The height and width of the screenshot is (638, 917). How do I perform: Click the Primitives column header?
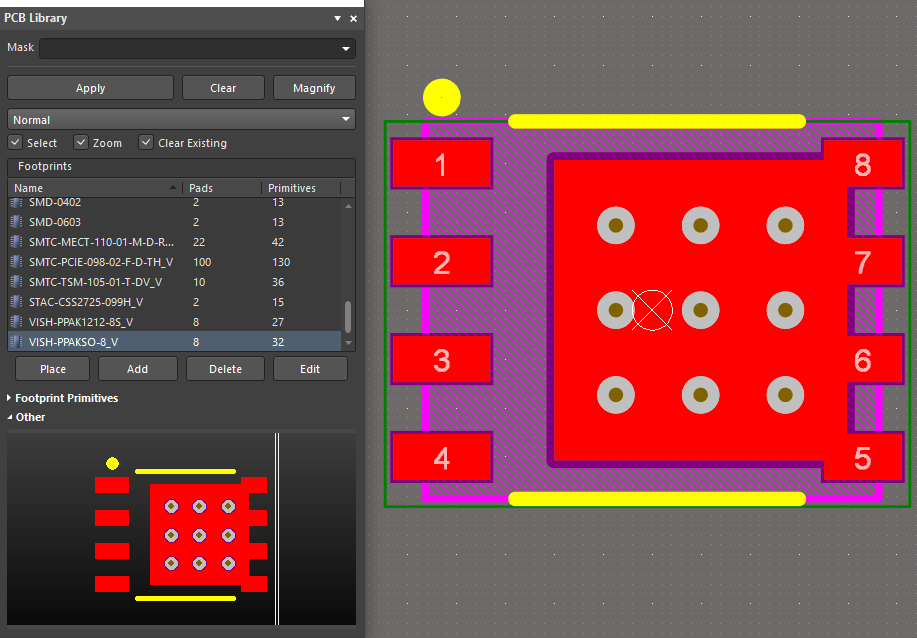pos(301,188)
